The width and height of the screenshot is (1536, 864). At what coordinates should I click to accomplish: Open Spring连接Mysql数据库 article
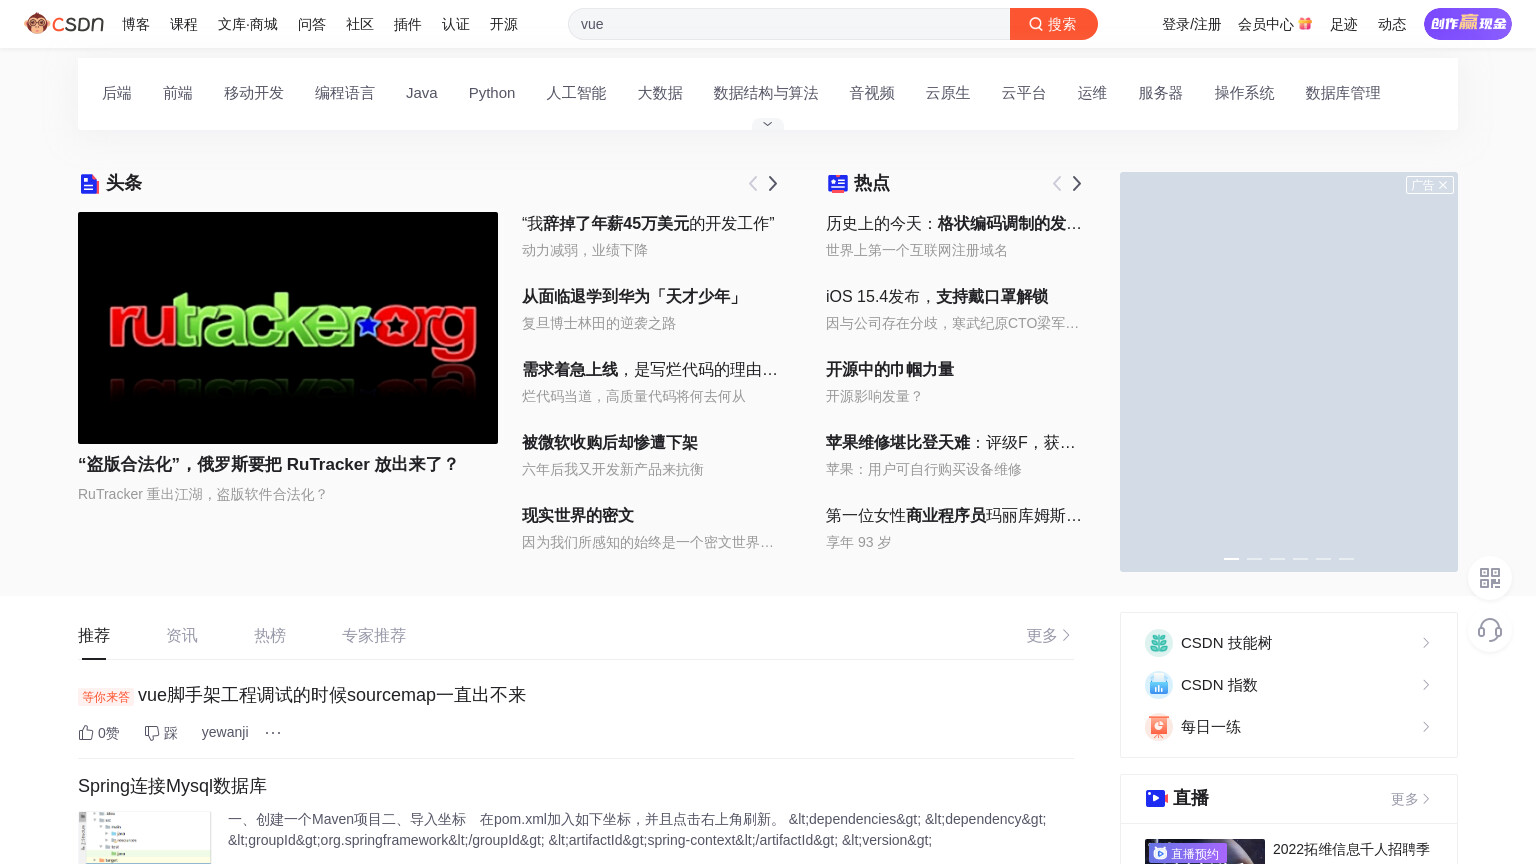[172, 786]
